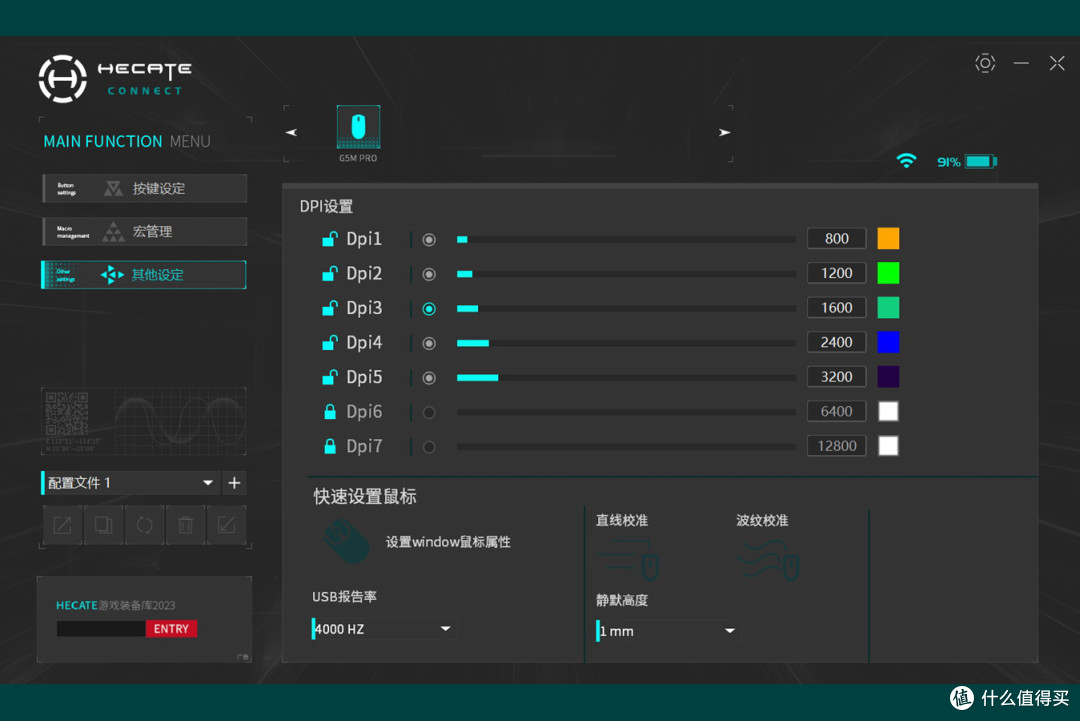1080x721 pixels.
Task: Click the battery level indicator icon
Action: (x=981, y=161)
